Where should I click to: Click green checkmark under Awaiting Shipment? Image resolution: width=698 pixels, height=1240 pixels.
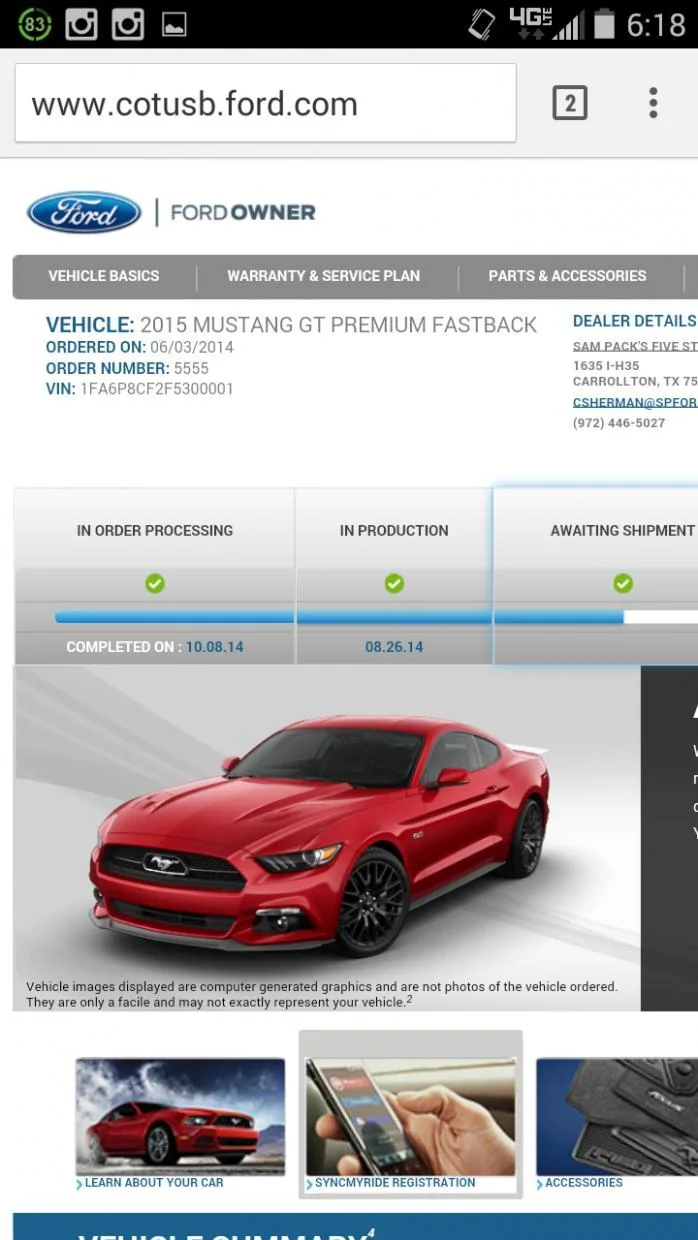pos(623,583)
